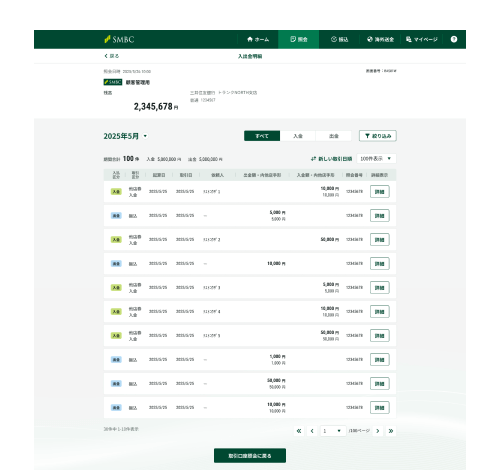The image size is (500, 470).
Task: Click the SMBC logo in header
Action: point(119,39)
